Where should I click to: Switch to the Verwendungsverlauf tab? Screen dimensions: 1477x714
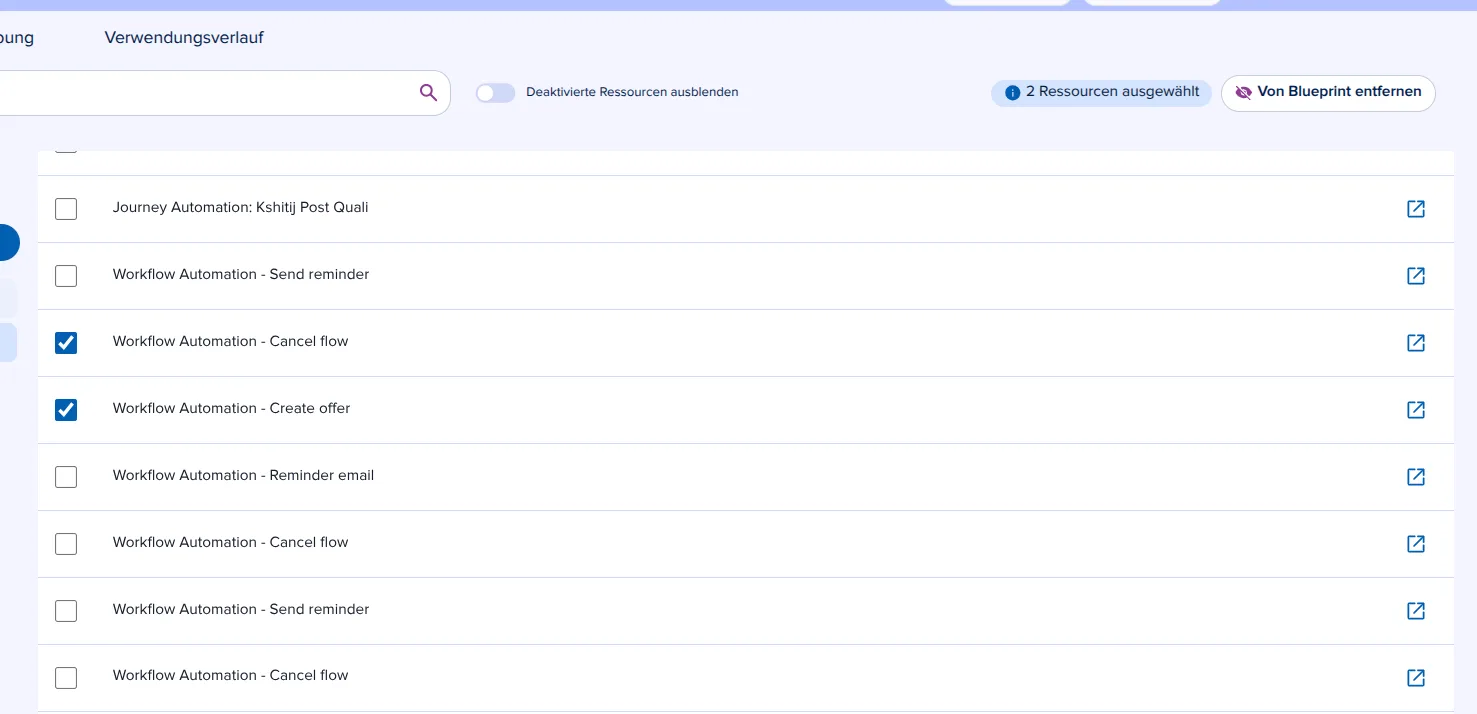tap(184, 38)
